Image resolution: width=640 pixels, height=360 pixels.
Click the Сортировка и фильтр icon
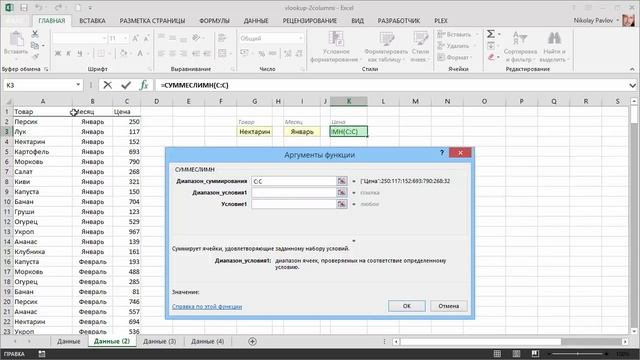[x=520, y=38]
